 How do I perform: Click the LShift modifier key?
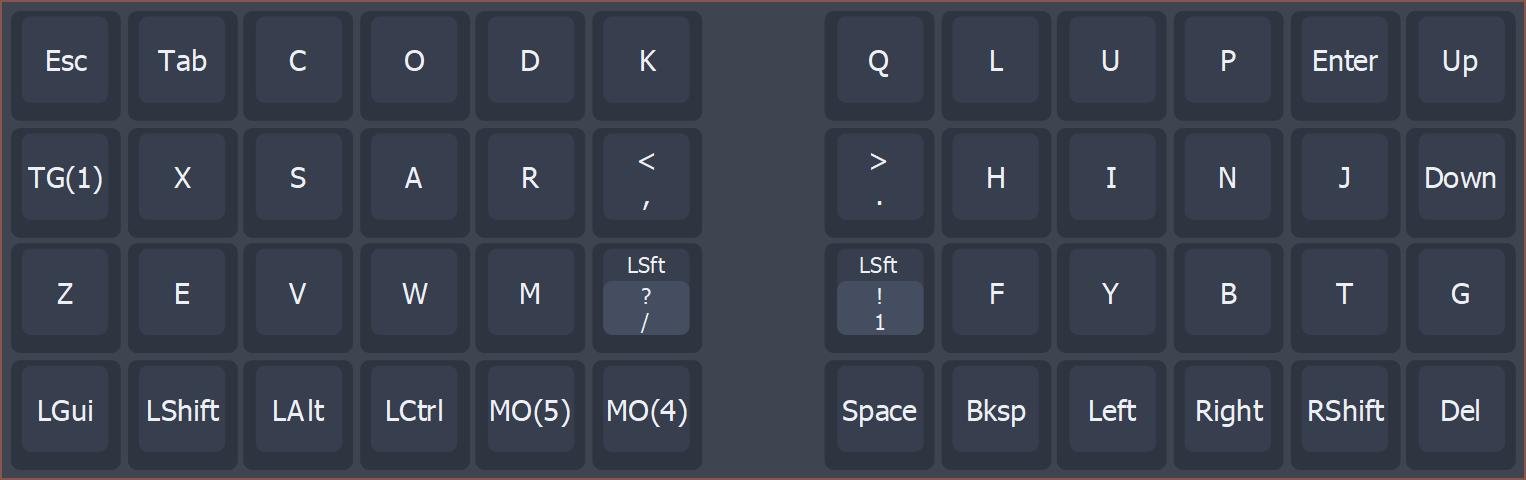click(182, 411)
